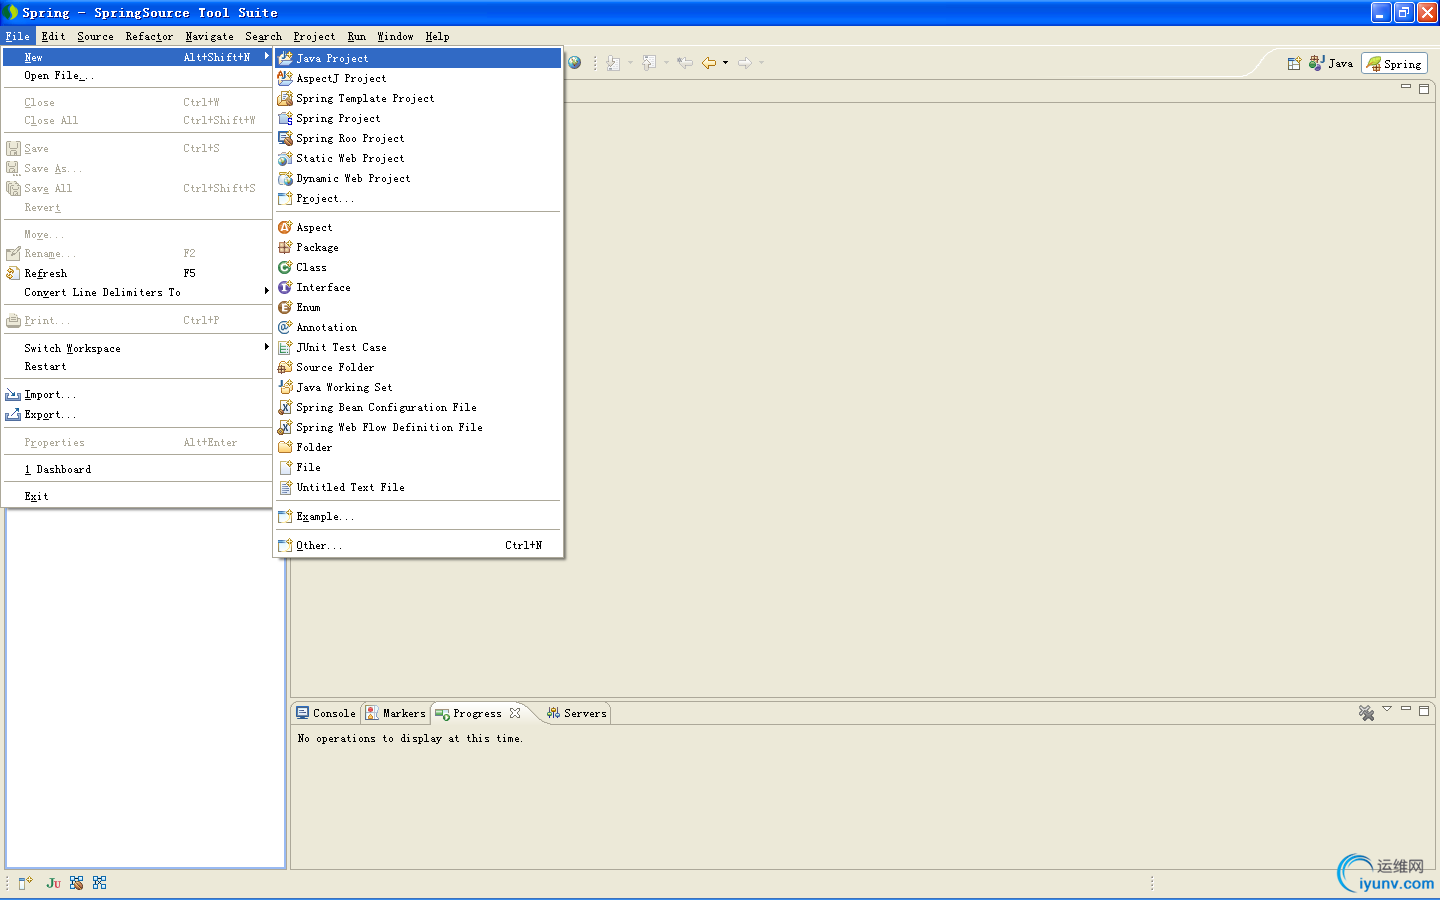Choose Exit from the File menu
The width and height of the screenshot is (1440, 900).
pyautogui.click(x=138, y=496)
